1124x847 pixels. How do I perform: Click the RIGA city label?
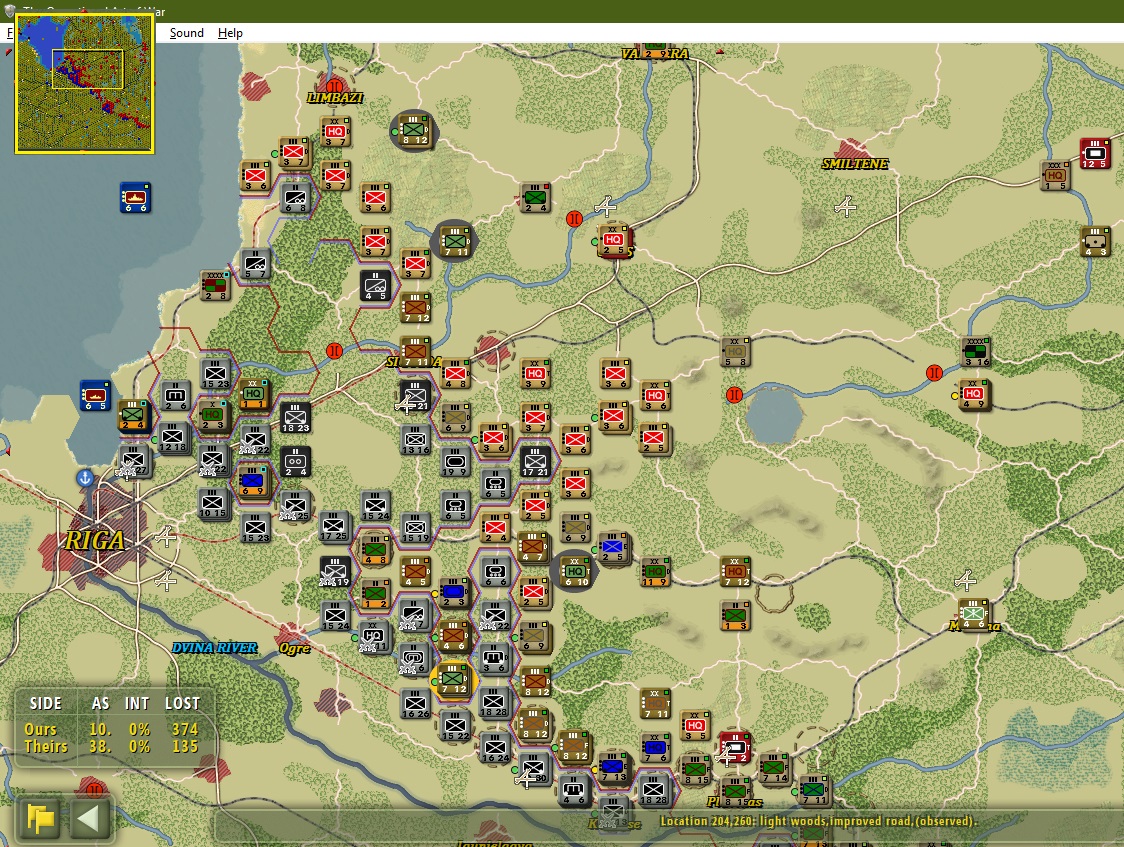point(95,540)
